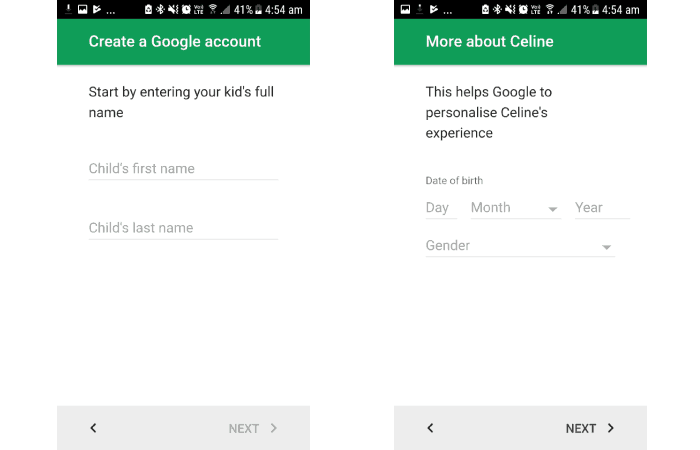Tap alarm clock icon in left status bar
Viewport: 700px width, 450px height.
pyautogui.click(x=186, y=9)
